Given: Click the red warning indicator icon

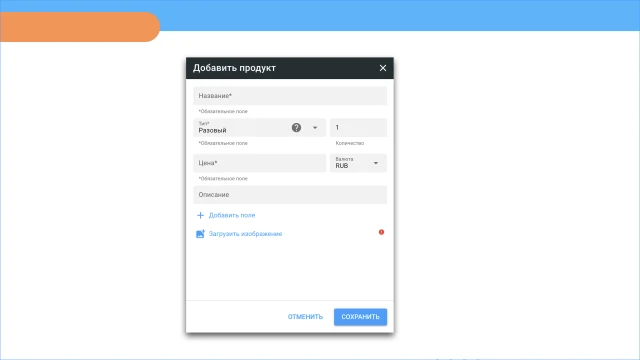Looking at the screenshot, I should pyautogui.click(x=381, y=232).
